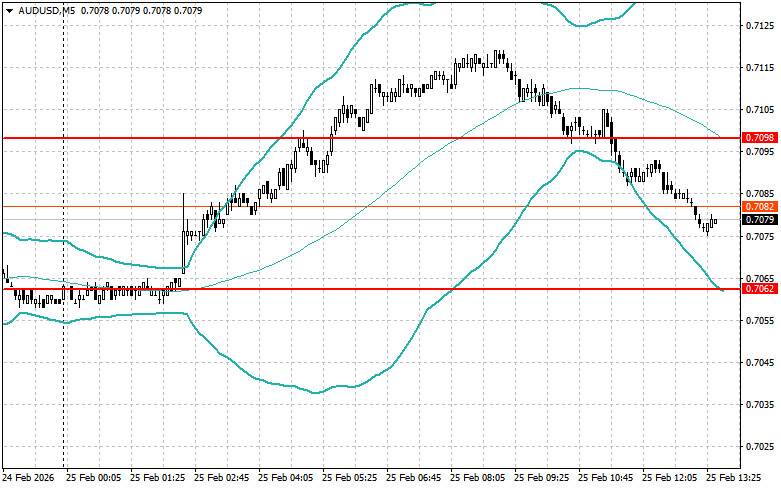Click the 0.7045 price scale value
Image resolution: width=781 pixels, height=489 pixels.
760,363
